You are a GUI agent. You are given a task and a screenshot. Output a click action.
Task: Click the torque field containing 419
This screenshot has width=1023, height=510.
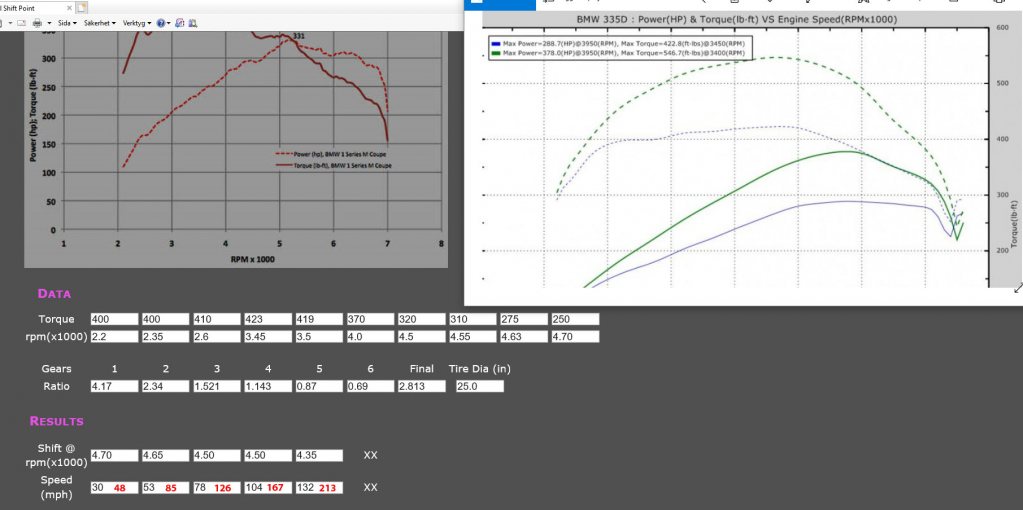pyautogui.click(x=318, y=320)
